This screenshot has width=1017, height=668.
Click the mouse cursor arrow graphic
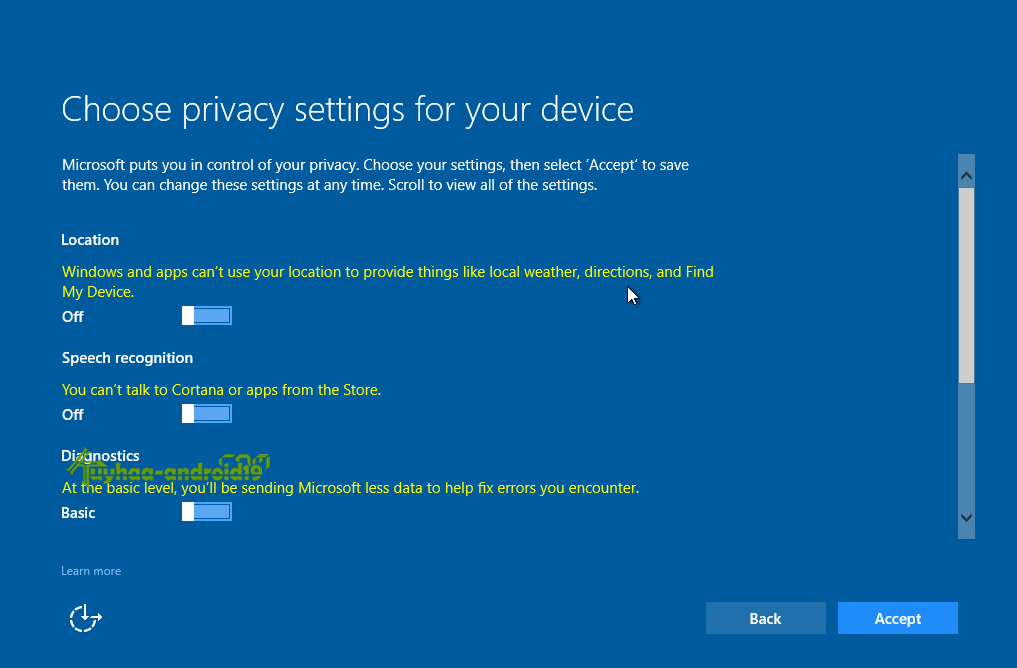pyautogui.click(x=632, y=295)
